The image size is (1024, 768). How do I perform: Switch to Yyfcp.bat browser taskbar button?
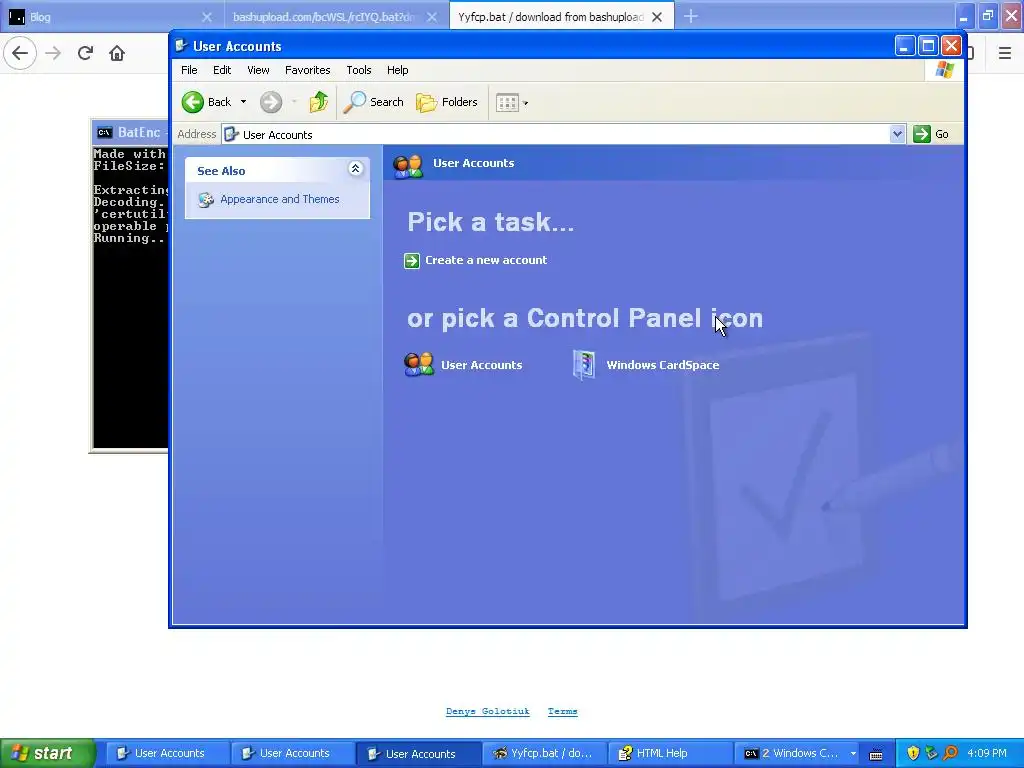point(544,753)
